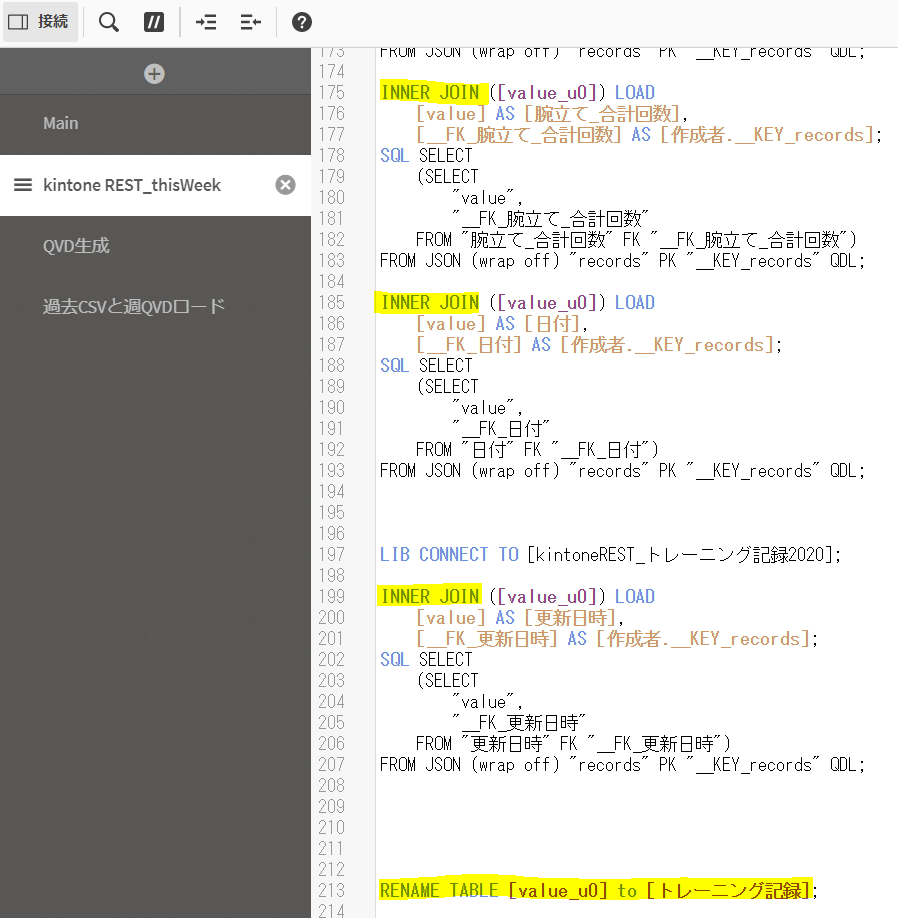
Task: Open the search magnifier in toolbar
Action: pyautogui.click(x=109, y=22)
